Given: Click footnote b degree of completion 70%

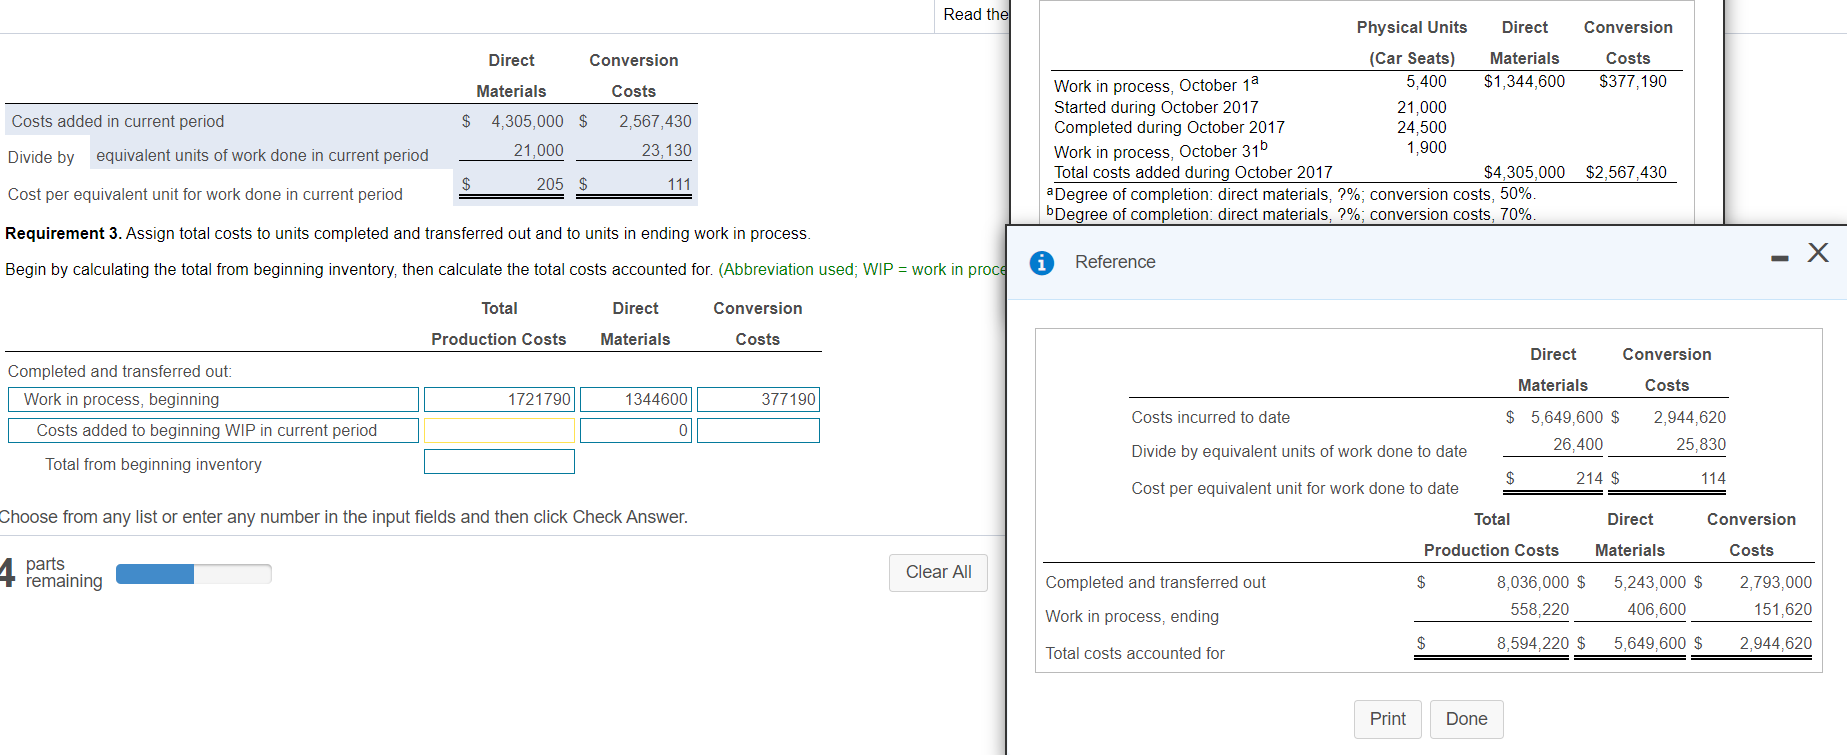Looking at the screenshot, I should pos(1290,214).
